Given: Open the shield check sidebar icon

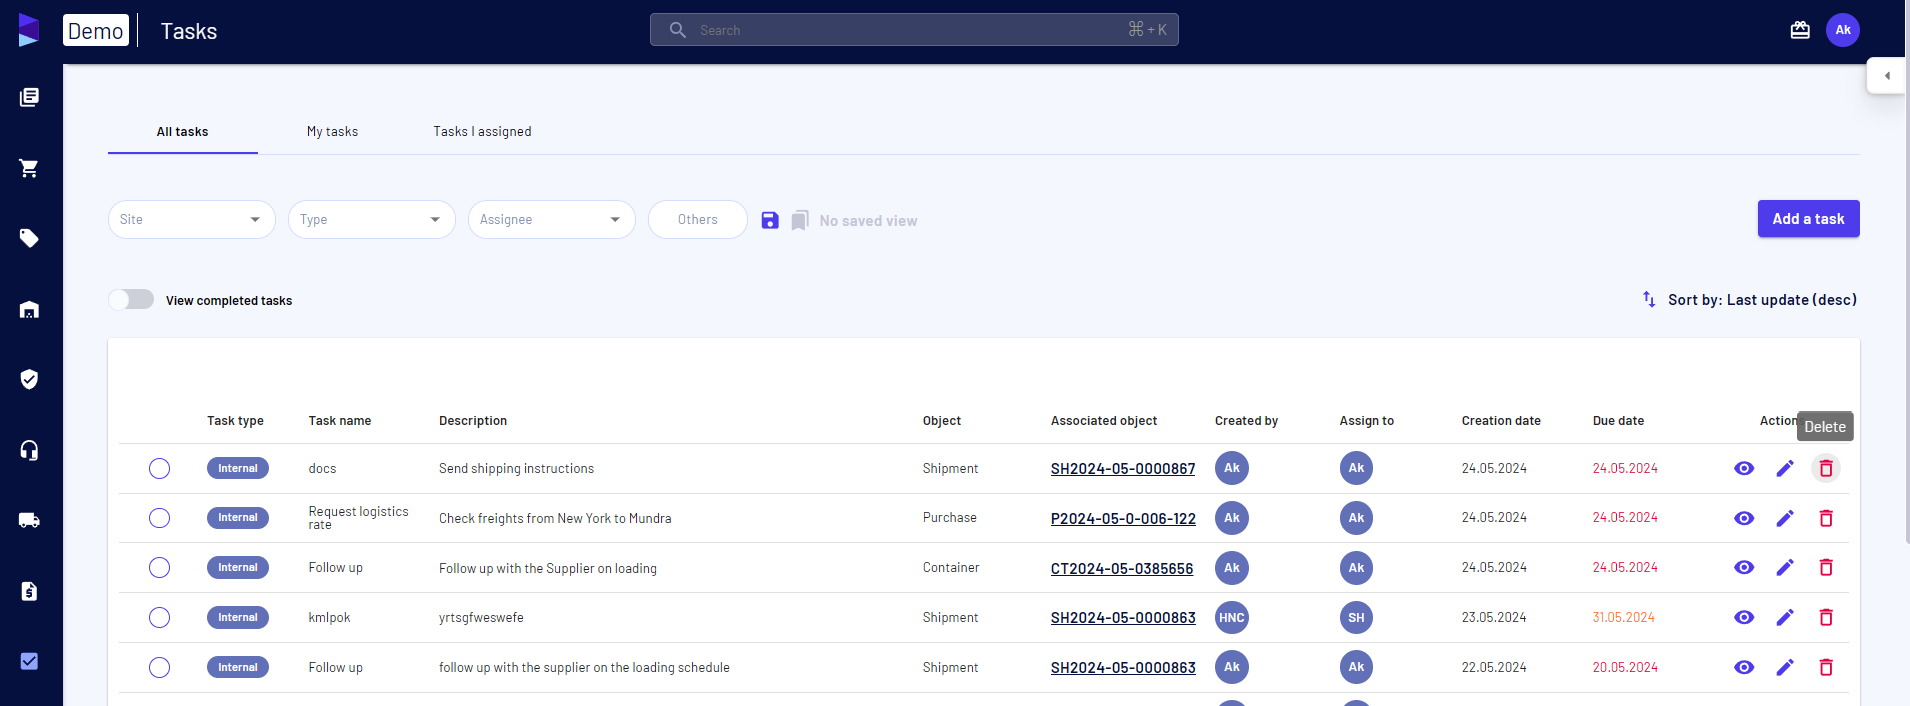Looking at the screenshot, I should (x=29, y=379).
